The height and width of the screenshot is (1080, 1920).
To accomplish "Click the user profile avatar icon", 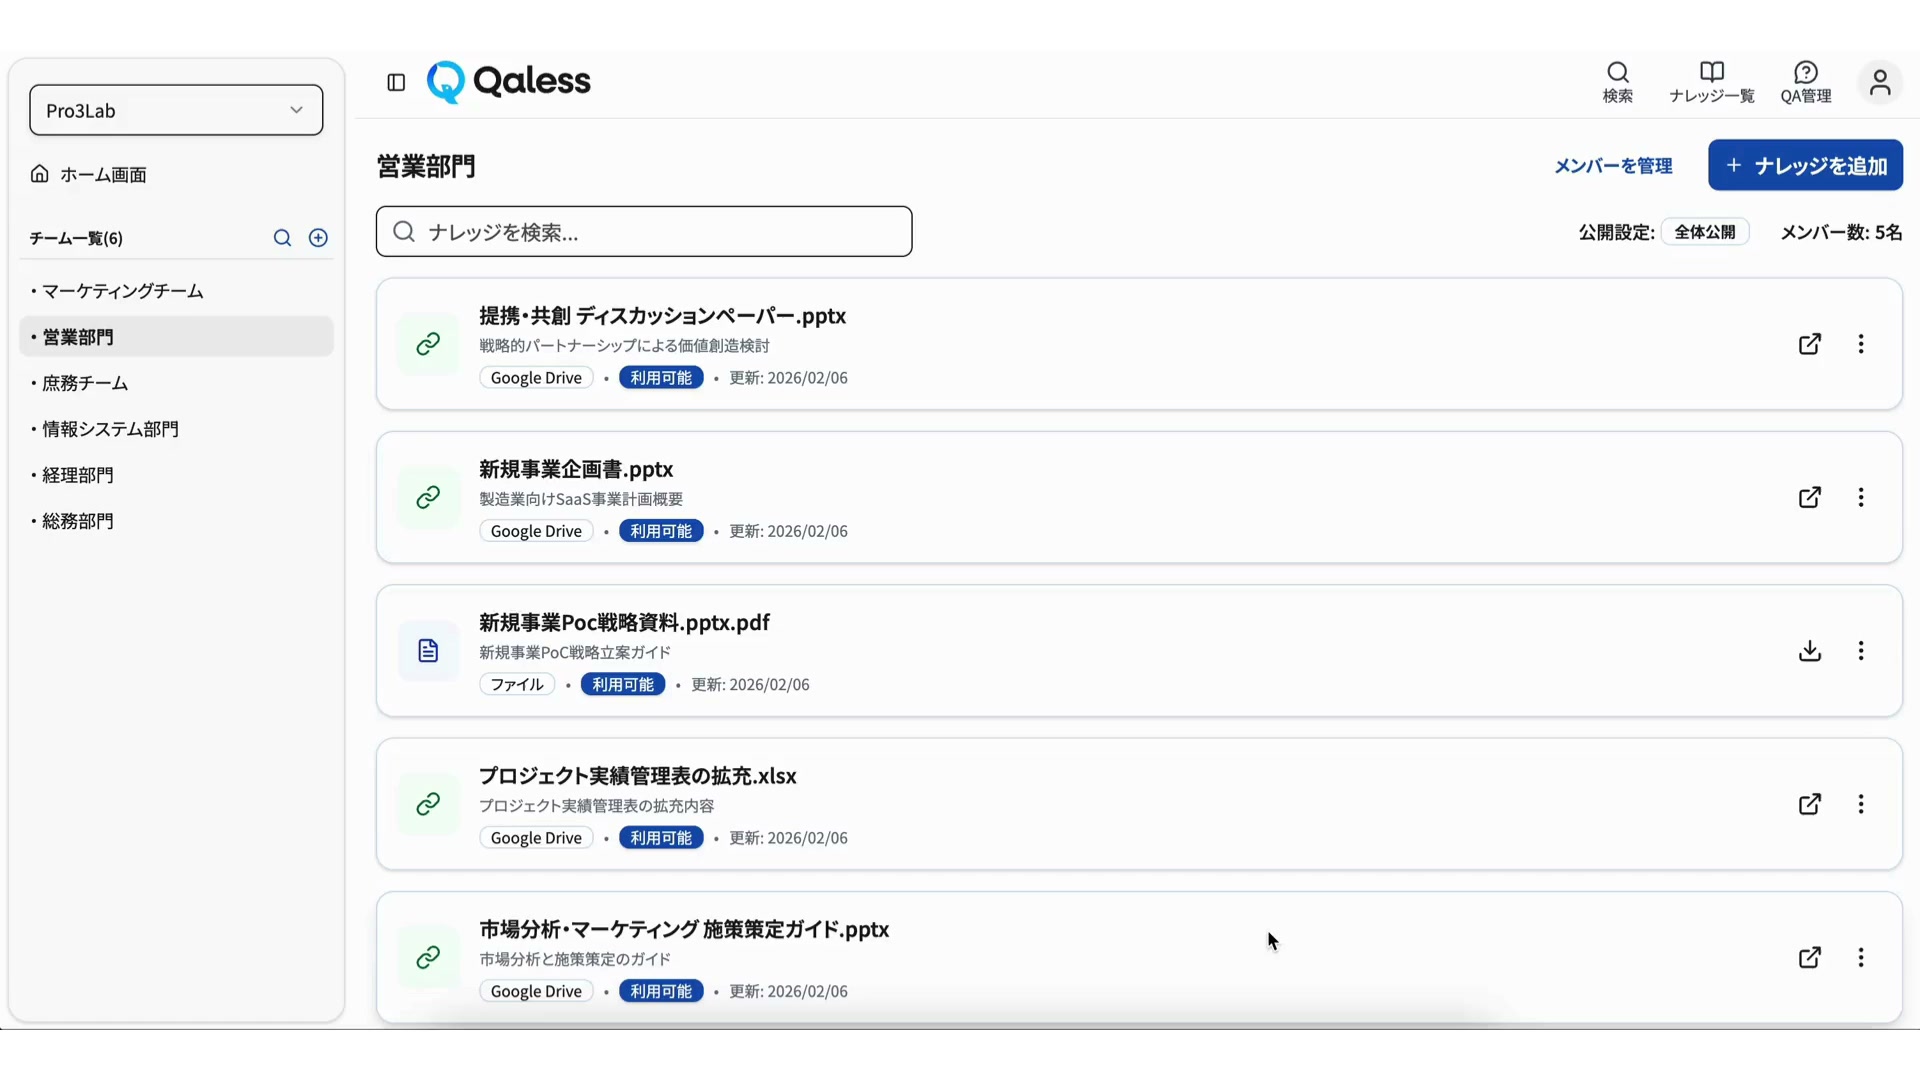I will tap(1879, 82).
